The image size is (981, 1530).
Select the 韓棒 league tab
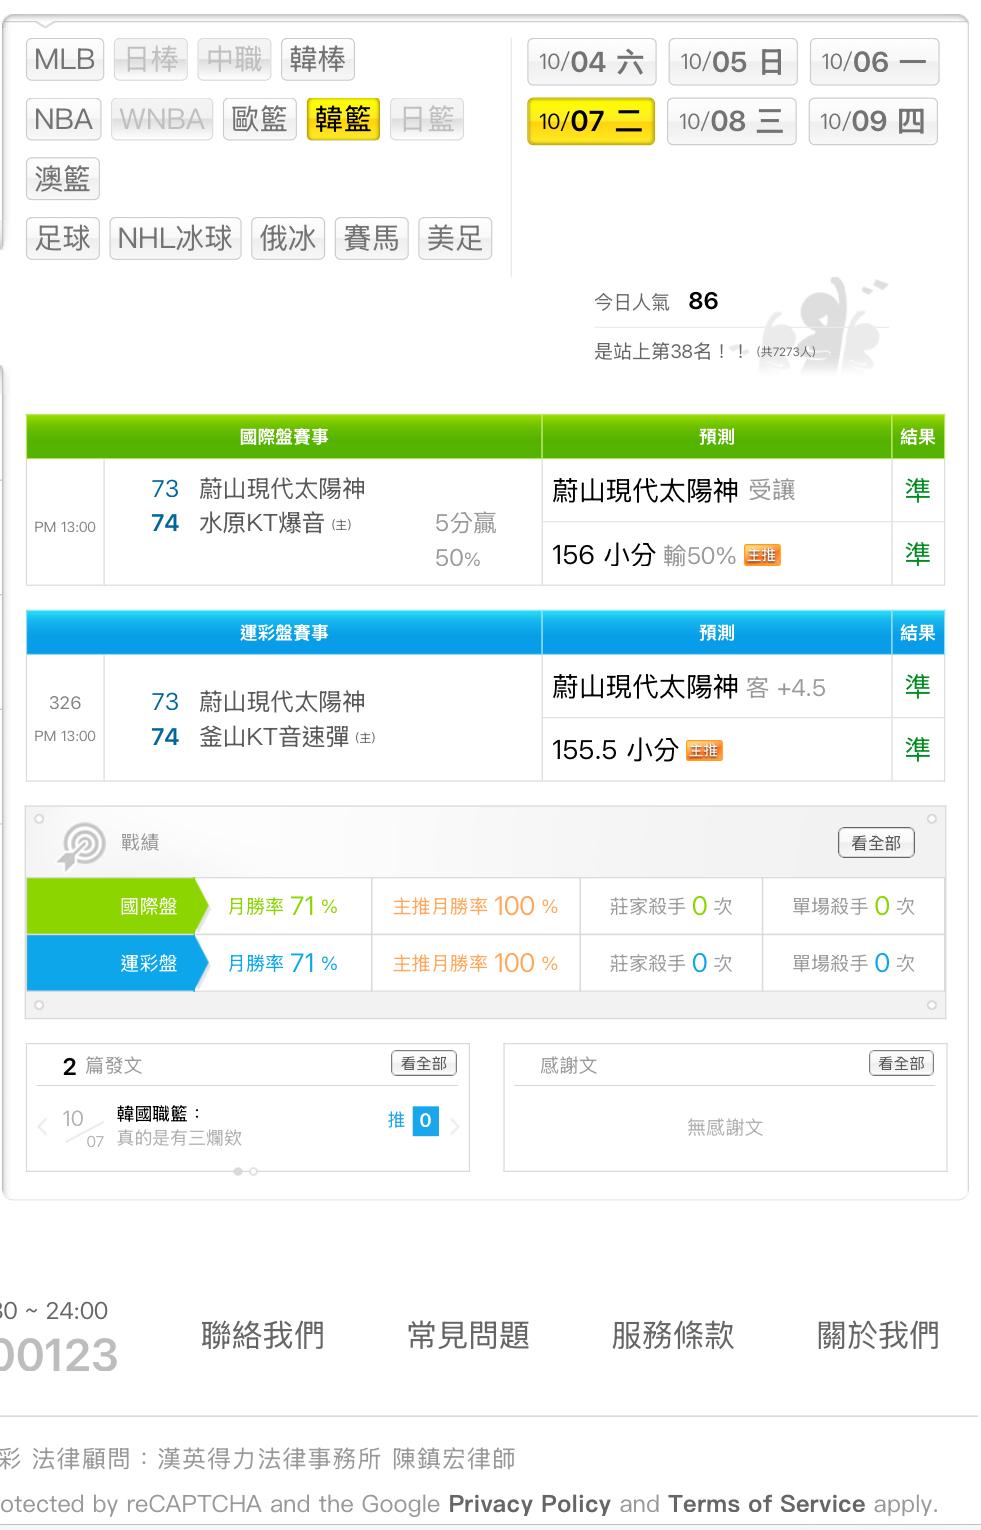pyautogui.click(x=317, y=60)
